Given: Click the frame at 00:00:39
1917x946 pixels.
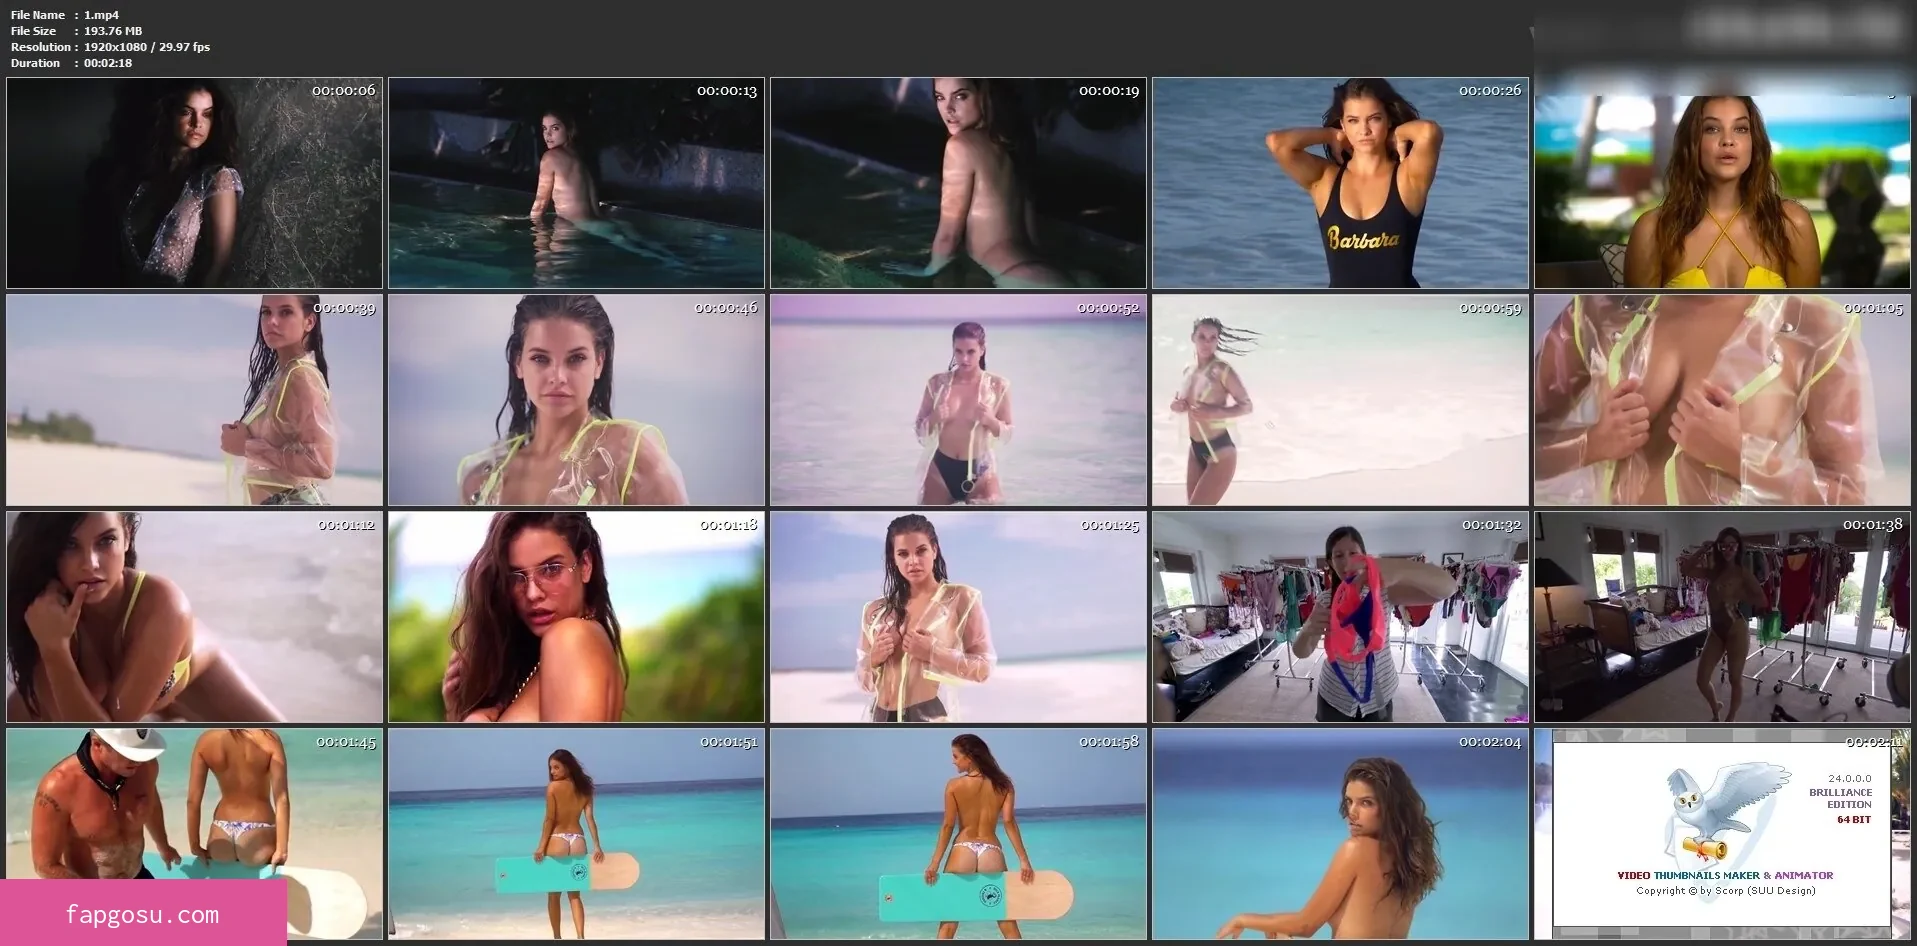Looking at the screenshot, I should (x=194, y=400).
